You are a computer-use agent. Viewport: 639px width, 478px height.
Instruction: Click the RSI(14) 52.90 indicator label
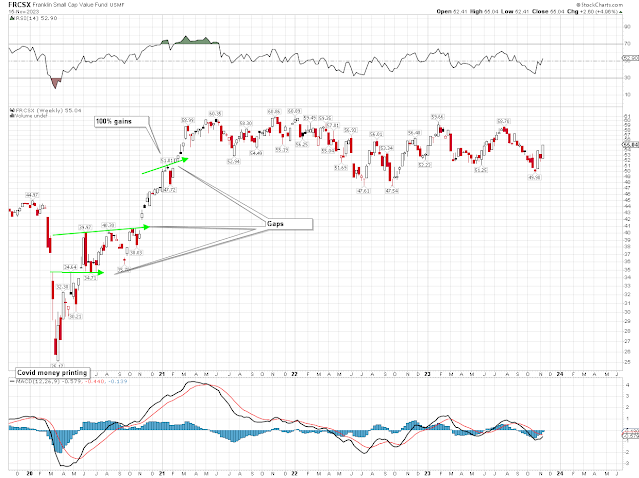click(37, 18)
